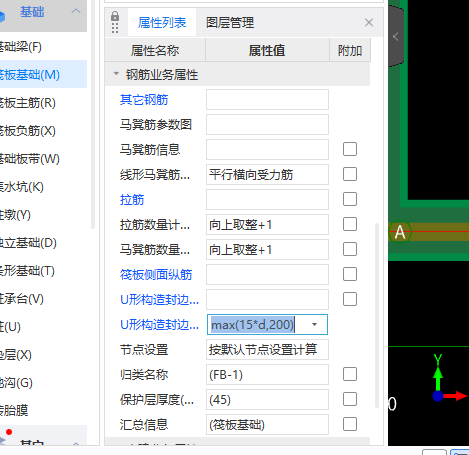Click the 筏板侧面纵筋 value field
This screenshot has height=455, width=469.
click(267, 274)
